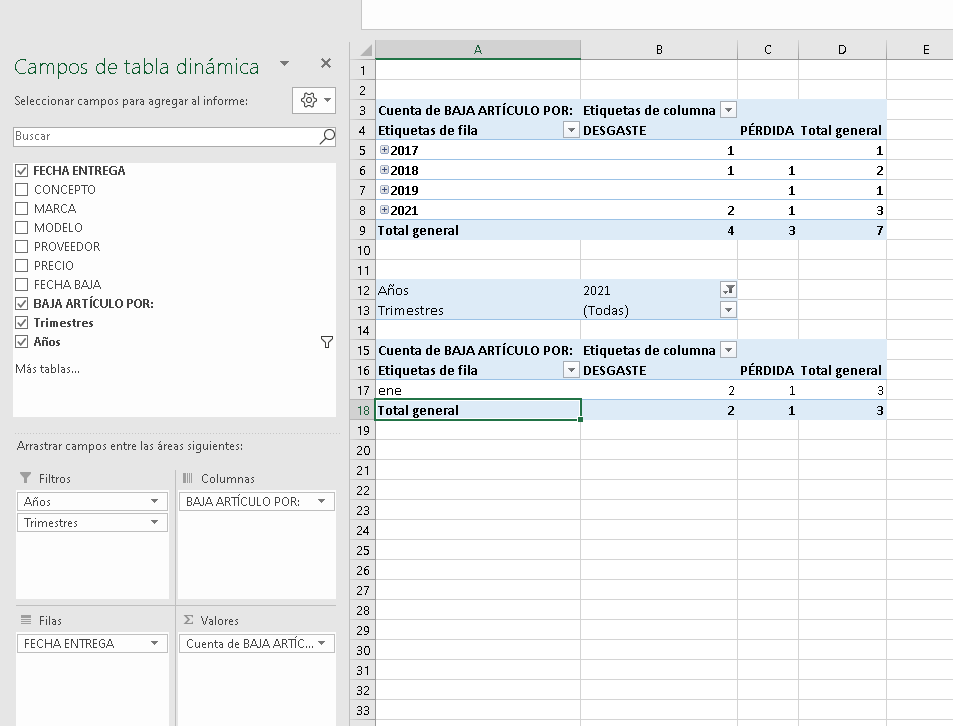Open Etiquetas de fila filter in row 4
953x726 pixels.
coord(571,130)
